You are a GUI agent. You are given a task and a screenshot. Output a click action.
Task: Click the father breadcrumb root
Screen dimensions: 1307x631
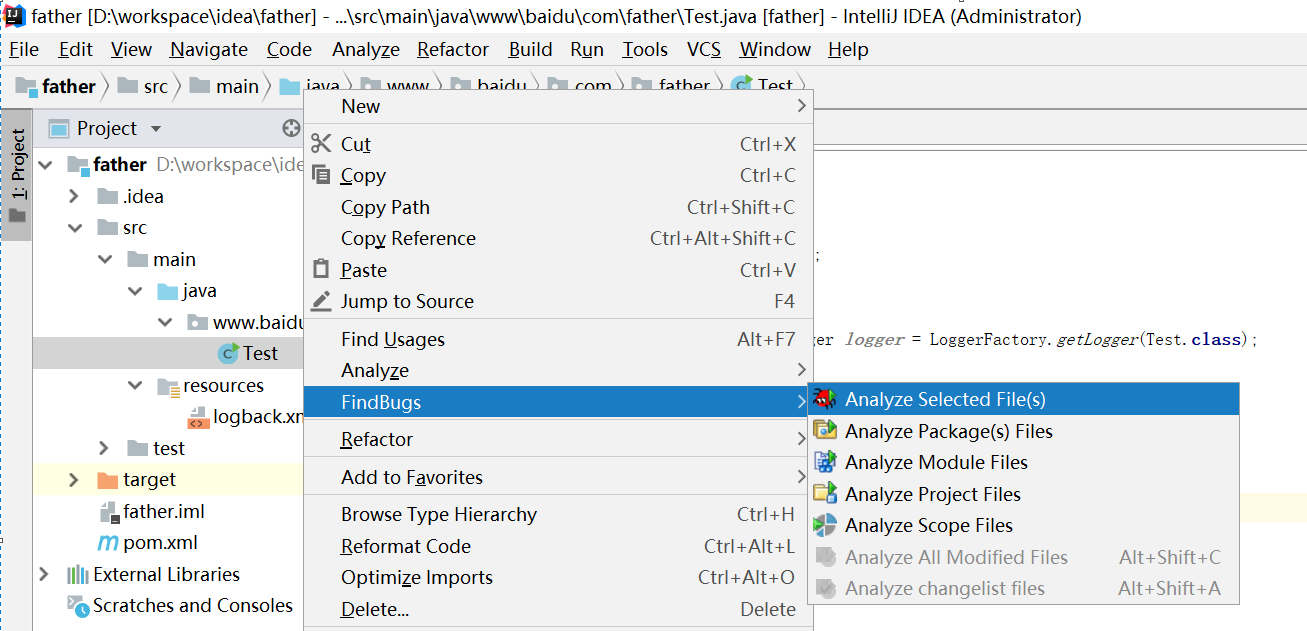tap(57, 86)
